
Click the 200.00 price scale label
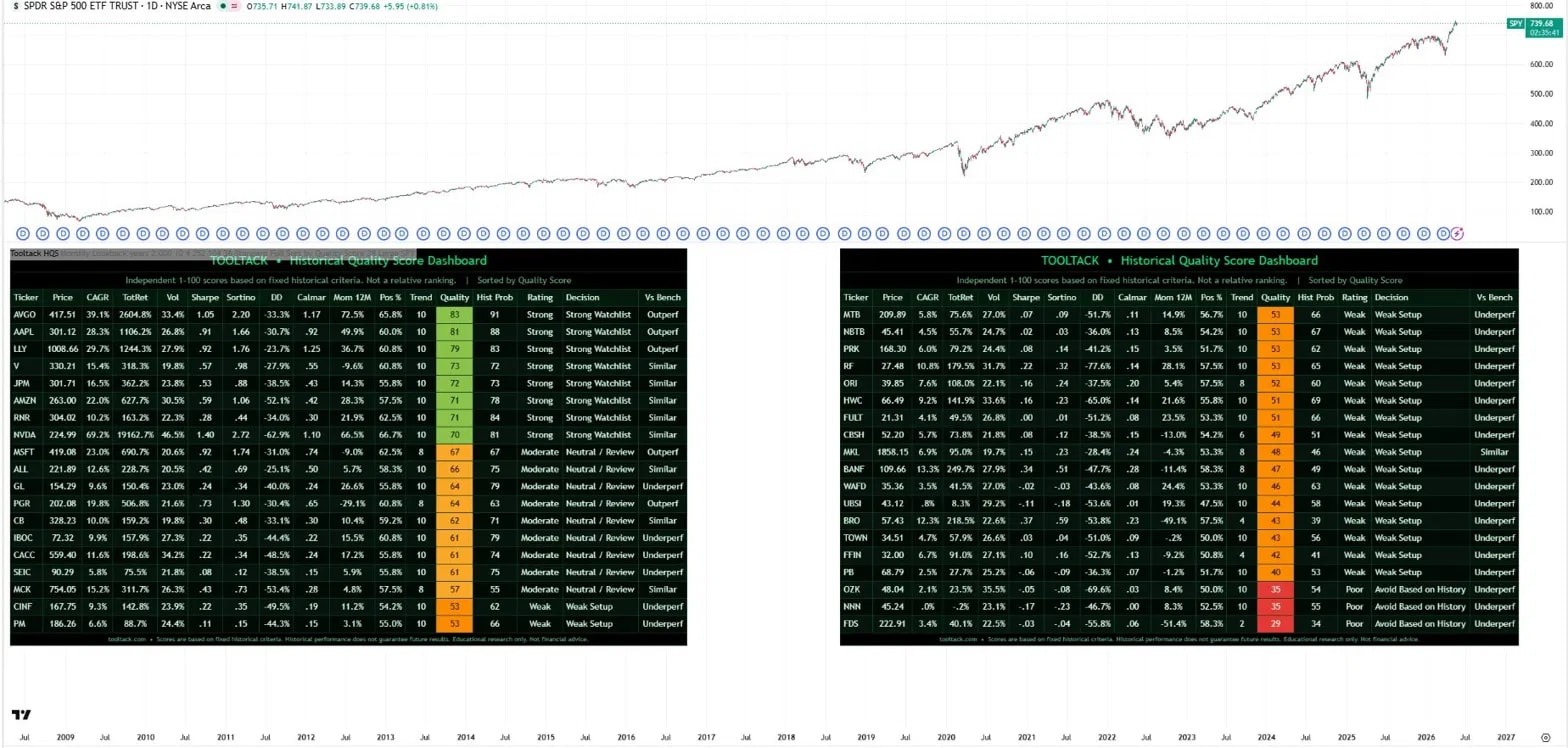pos(1539,182)
